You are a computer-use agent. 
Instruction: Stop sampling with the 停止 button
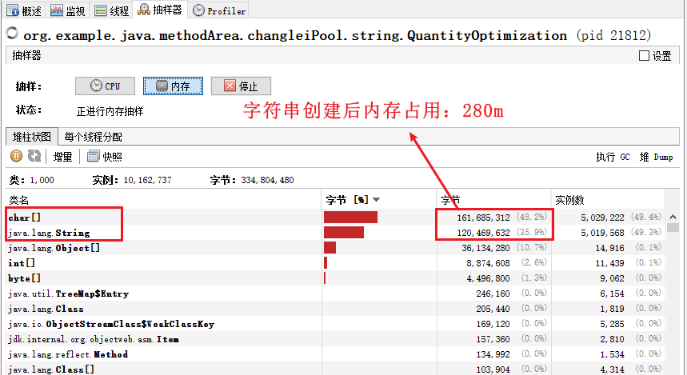click(x=241, y=86)
